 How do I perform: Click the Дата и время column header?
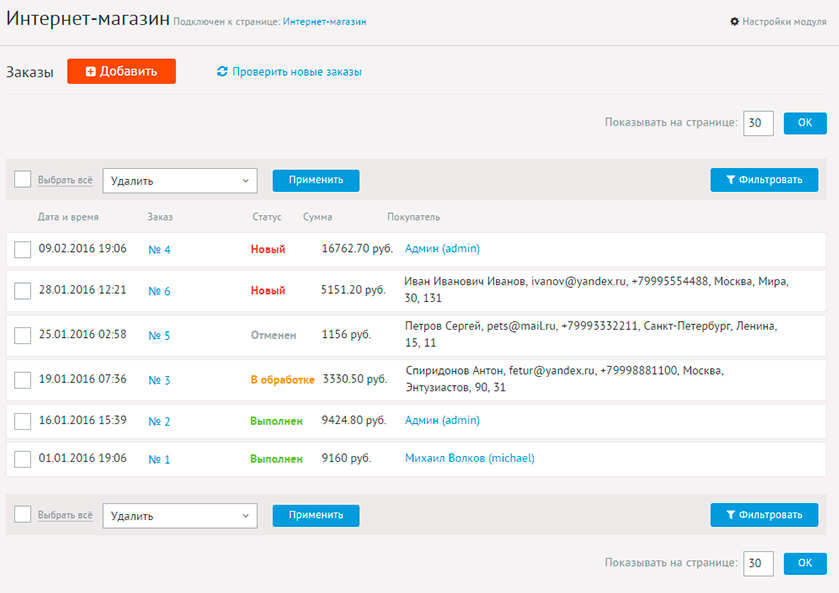[x=68, y=217]
